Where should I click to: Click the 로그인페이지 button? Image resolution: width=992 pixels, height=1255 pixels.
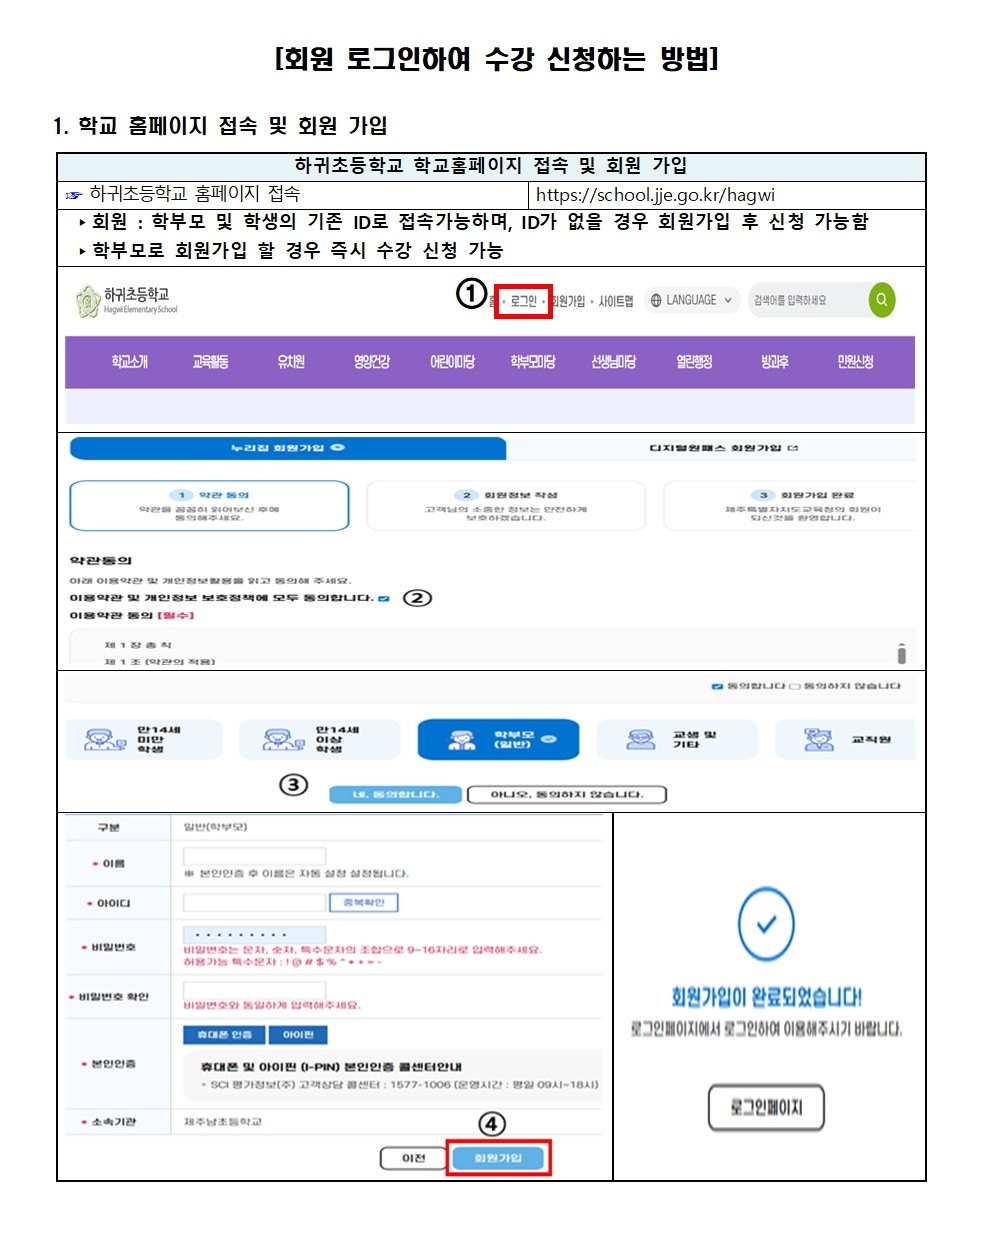pyautogui.click(x=766, y=1107)
